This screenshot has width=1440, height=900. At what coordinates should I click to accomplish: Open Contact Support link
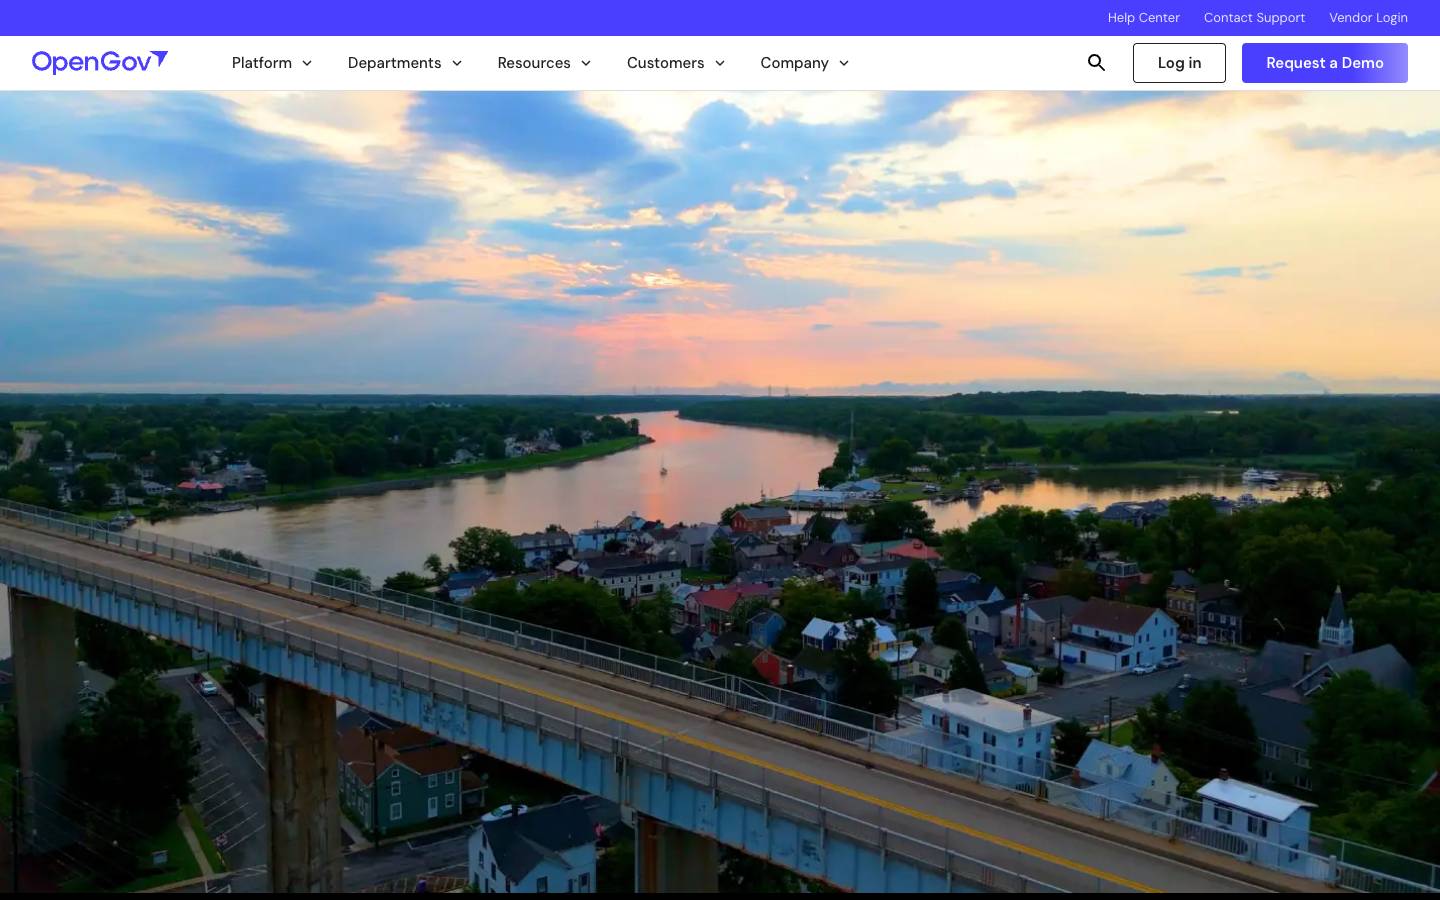click(1254, 18)
